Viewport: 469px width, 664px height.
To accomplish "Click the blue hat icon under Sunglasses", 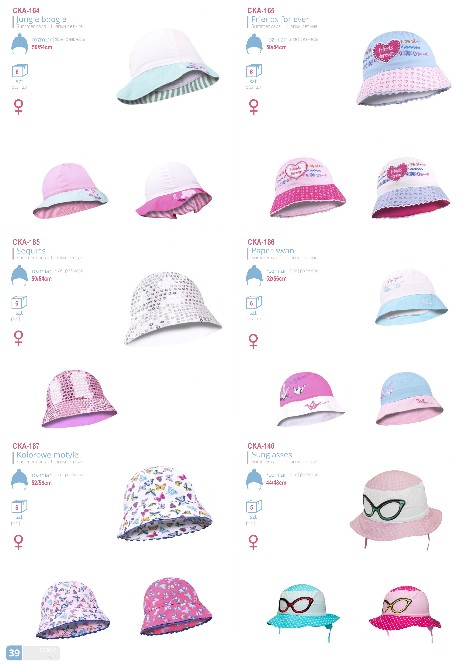I will click(x=254, y=479).
